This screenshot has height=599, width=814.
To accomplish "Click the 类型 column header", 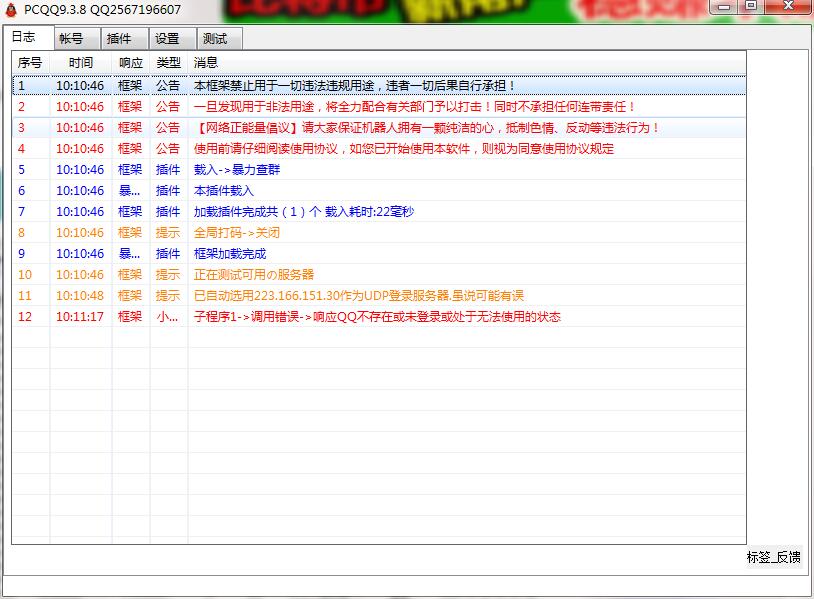I will tap(168, 63).
